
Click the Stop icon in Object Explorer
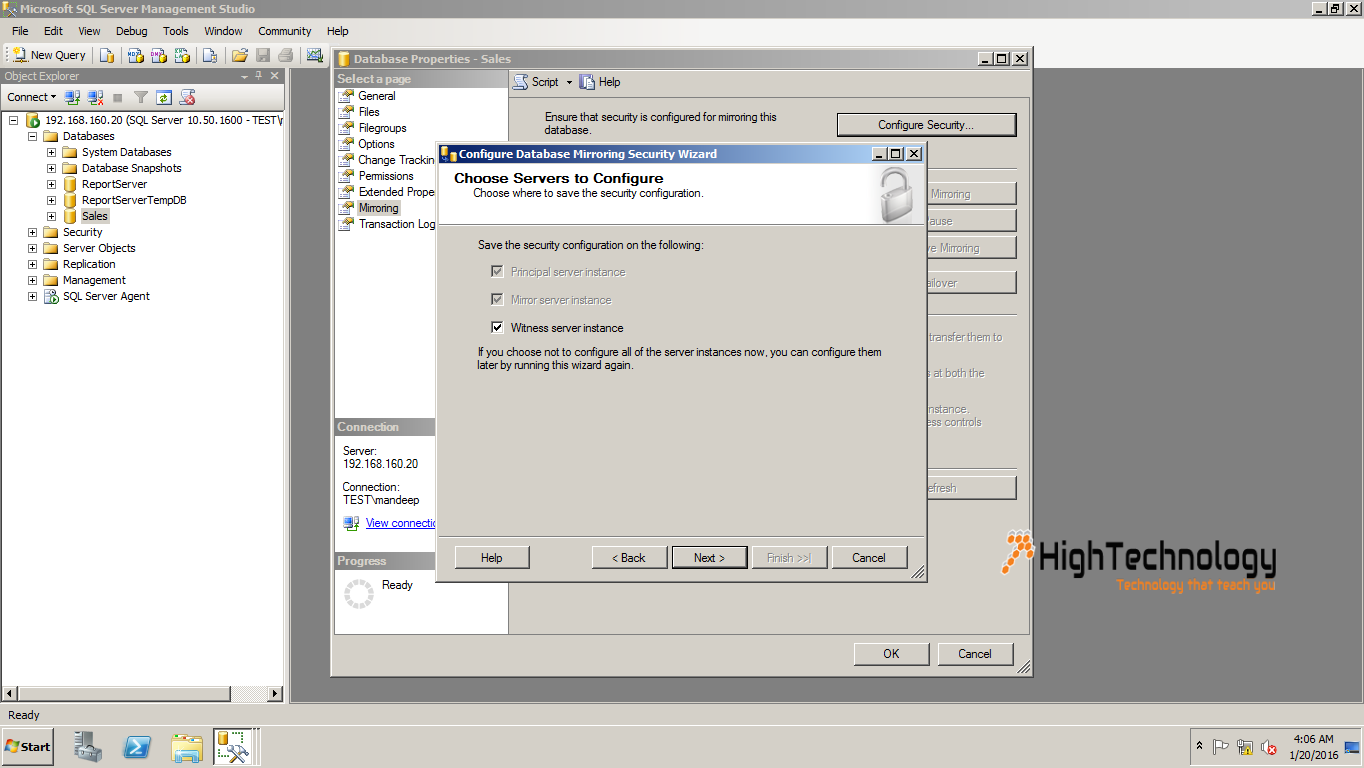117,97
